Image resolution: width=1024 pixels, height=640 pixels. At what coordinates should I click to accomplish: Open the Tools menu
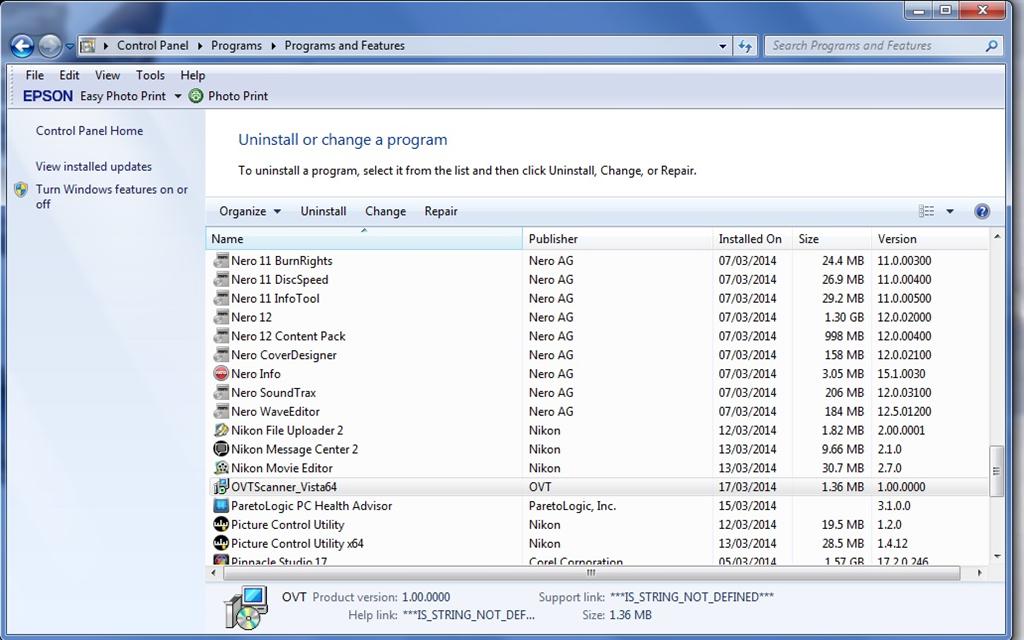coord(150,75)
